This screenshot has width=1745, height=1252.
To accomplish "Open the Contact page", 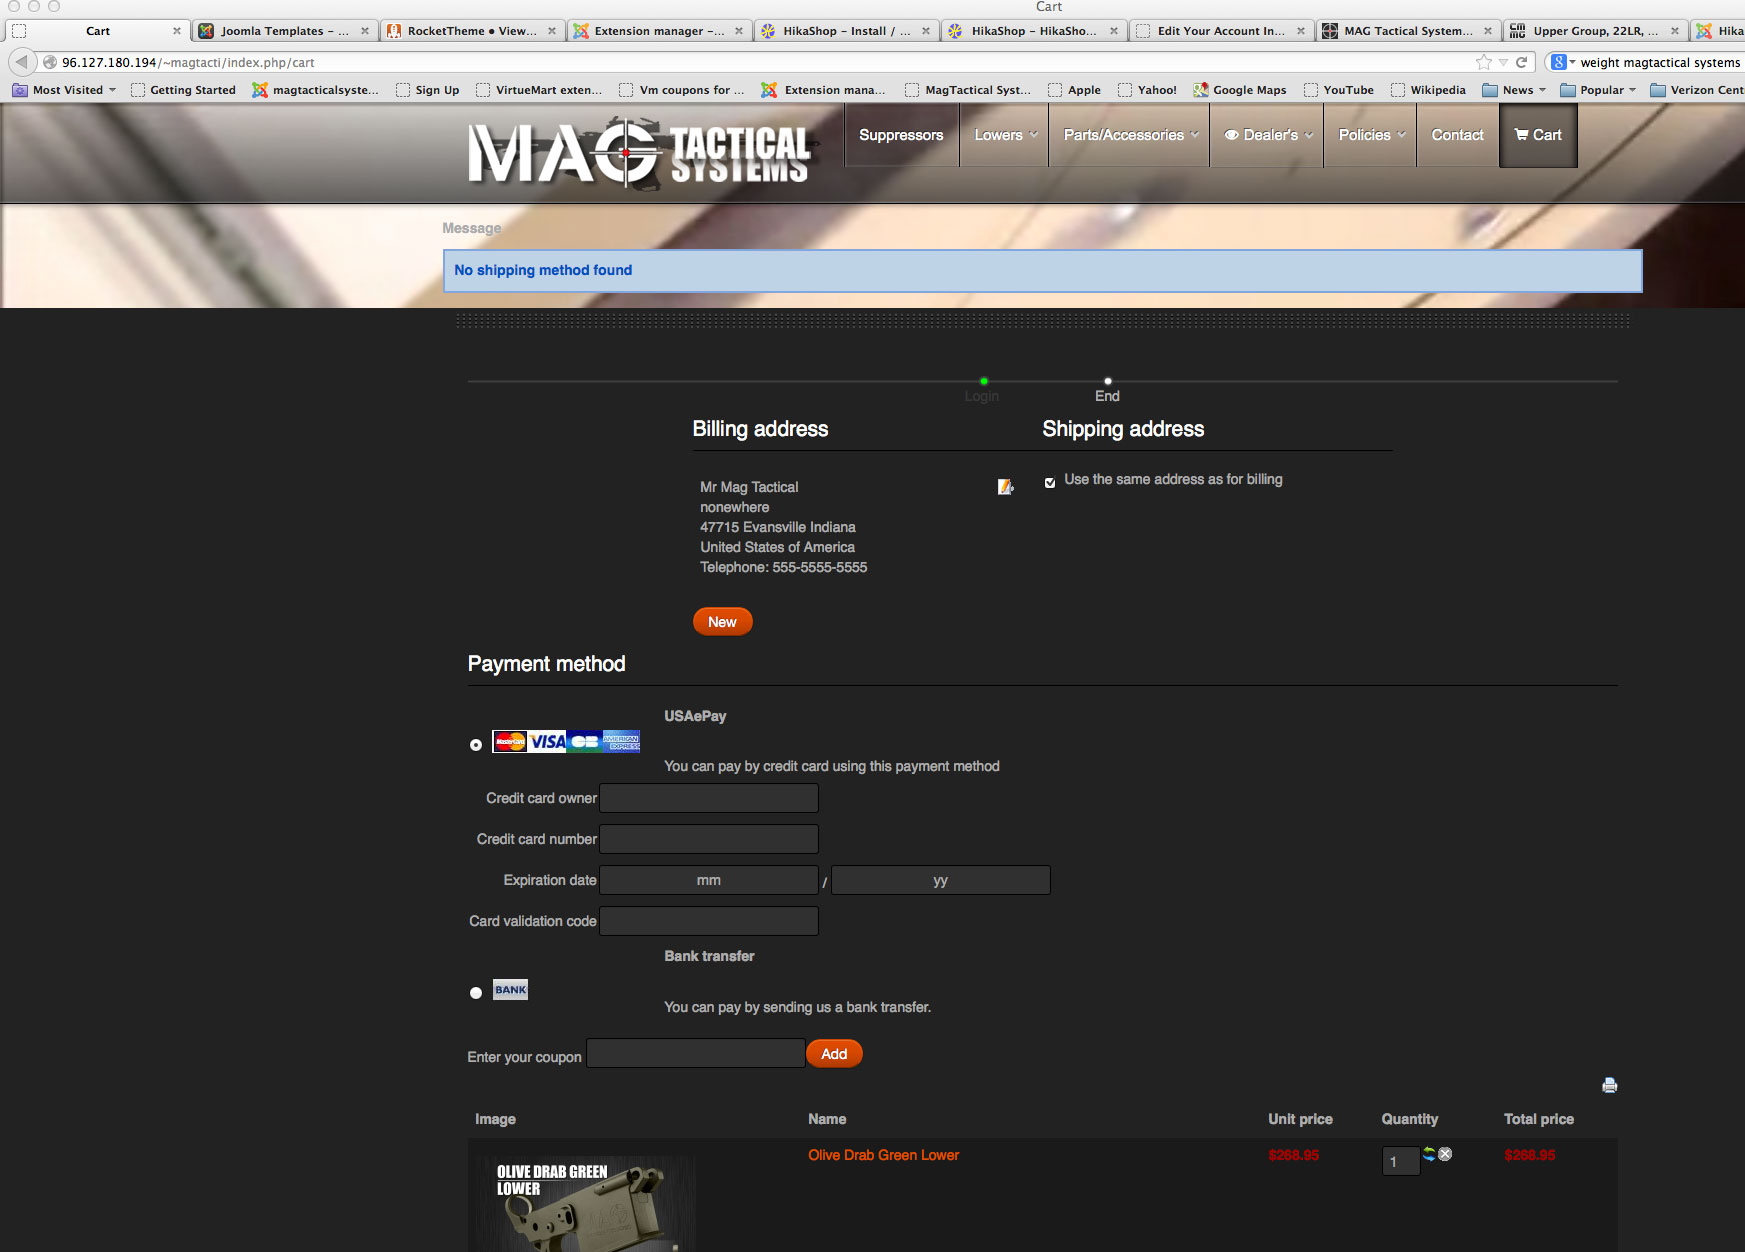I will 1457,135.
